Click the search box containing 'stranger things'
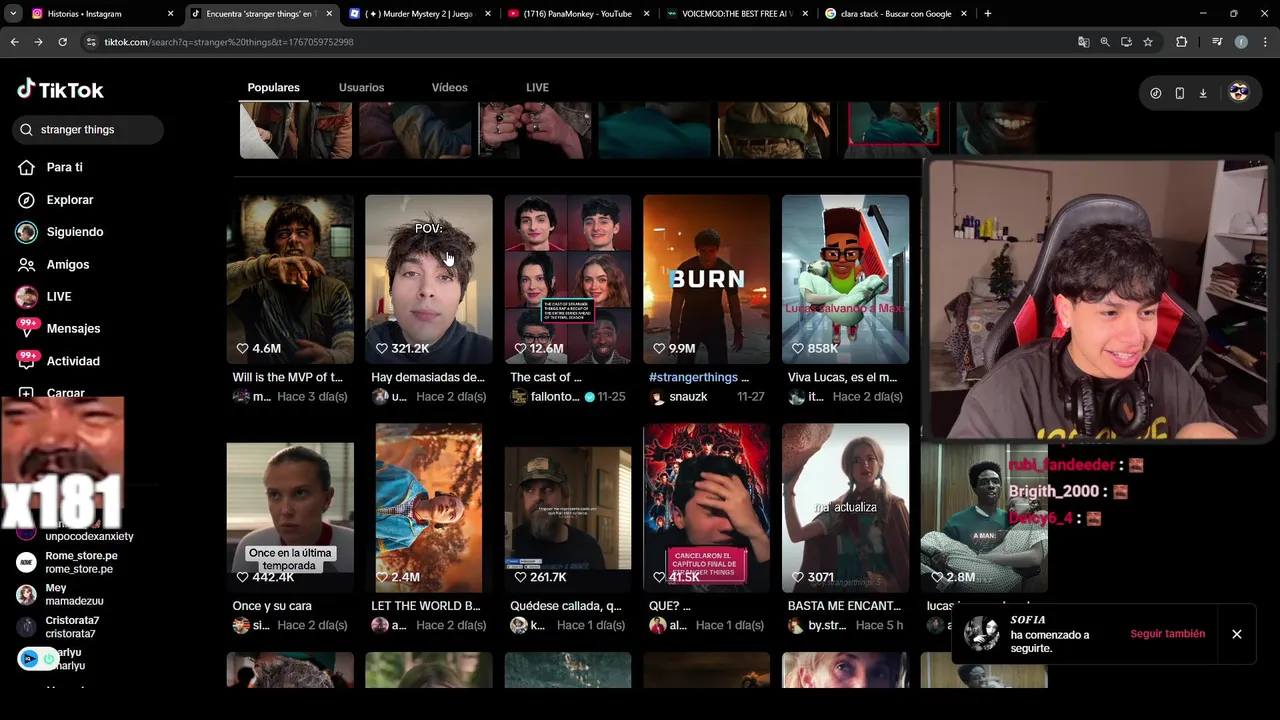 [x=88, y=129]
